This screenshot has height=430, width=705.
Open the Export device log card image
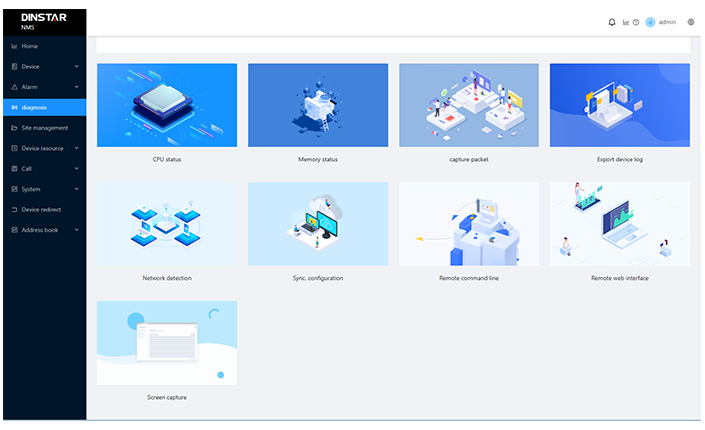point(620,105)
